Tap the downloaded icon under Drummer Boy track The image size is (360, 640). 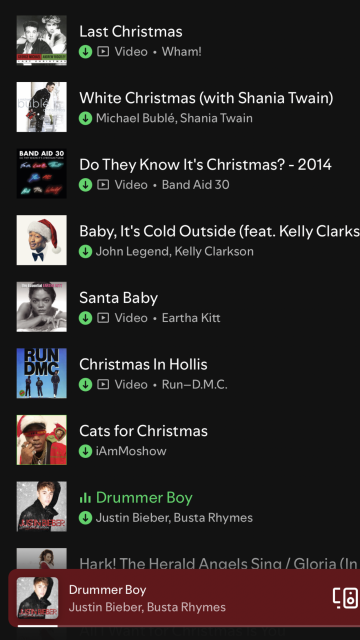[x=85, y=518]
